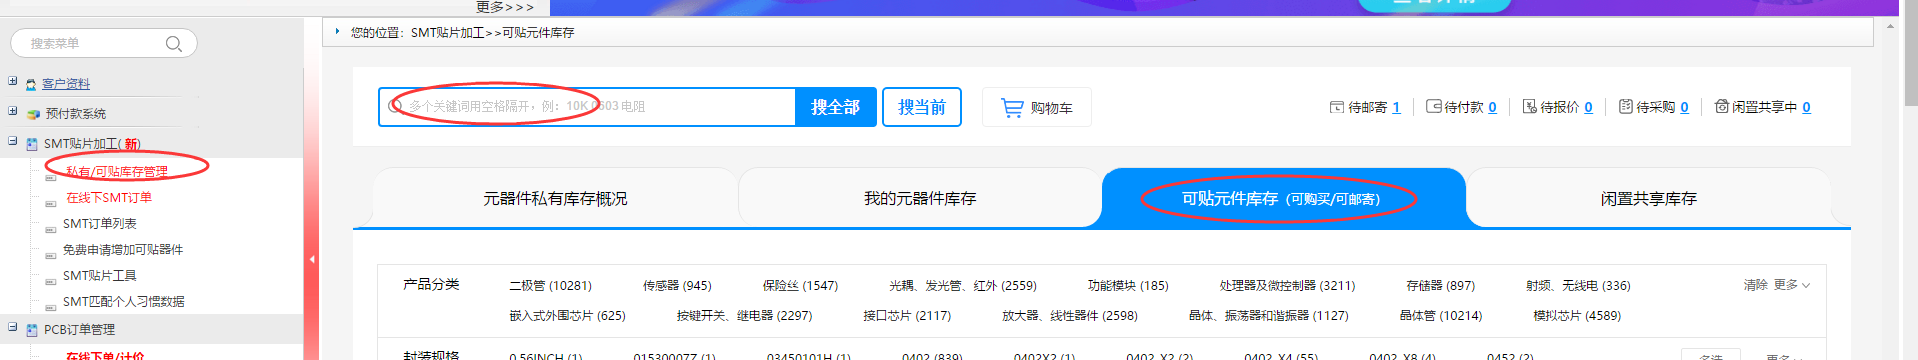Select 可贴元件库存 (可购买/可邮寄) tab

point(1283,199)
